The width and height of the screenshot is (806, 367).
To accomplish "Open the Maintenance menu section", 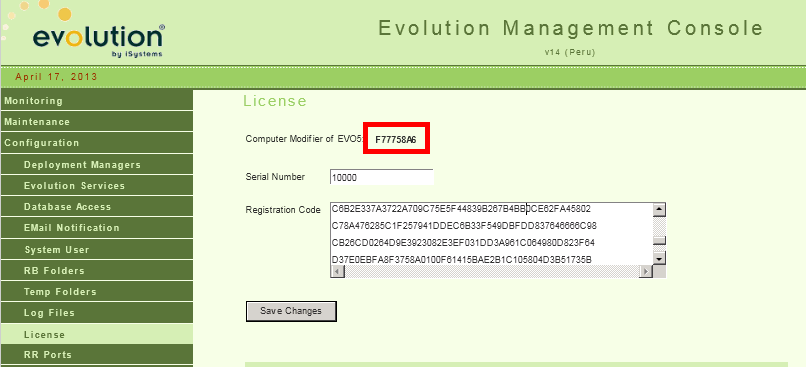I will tap(97, 122).
